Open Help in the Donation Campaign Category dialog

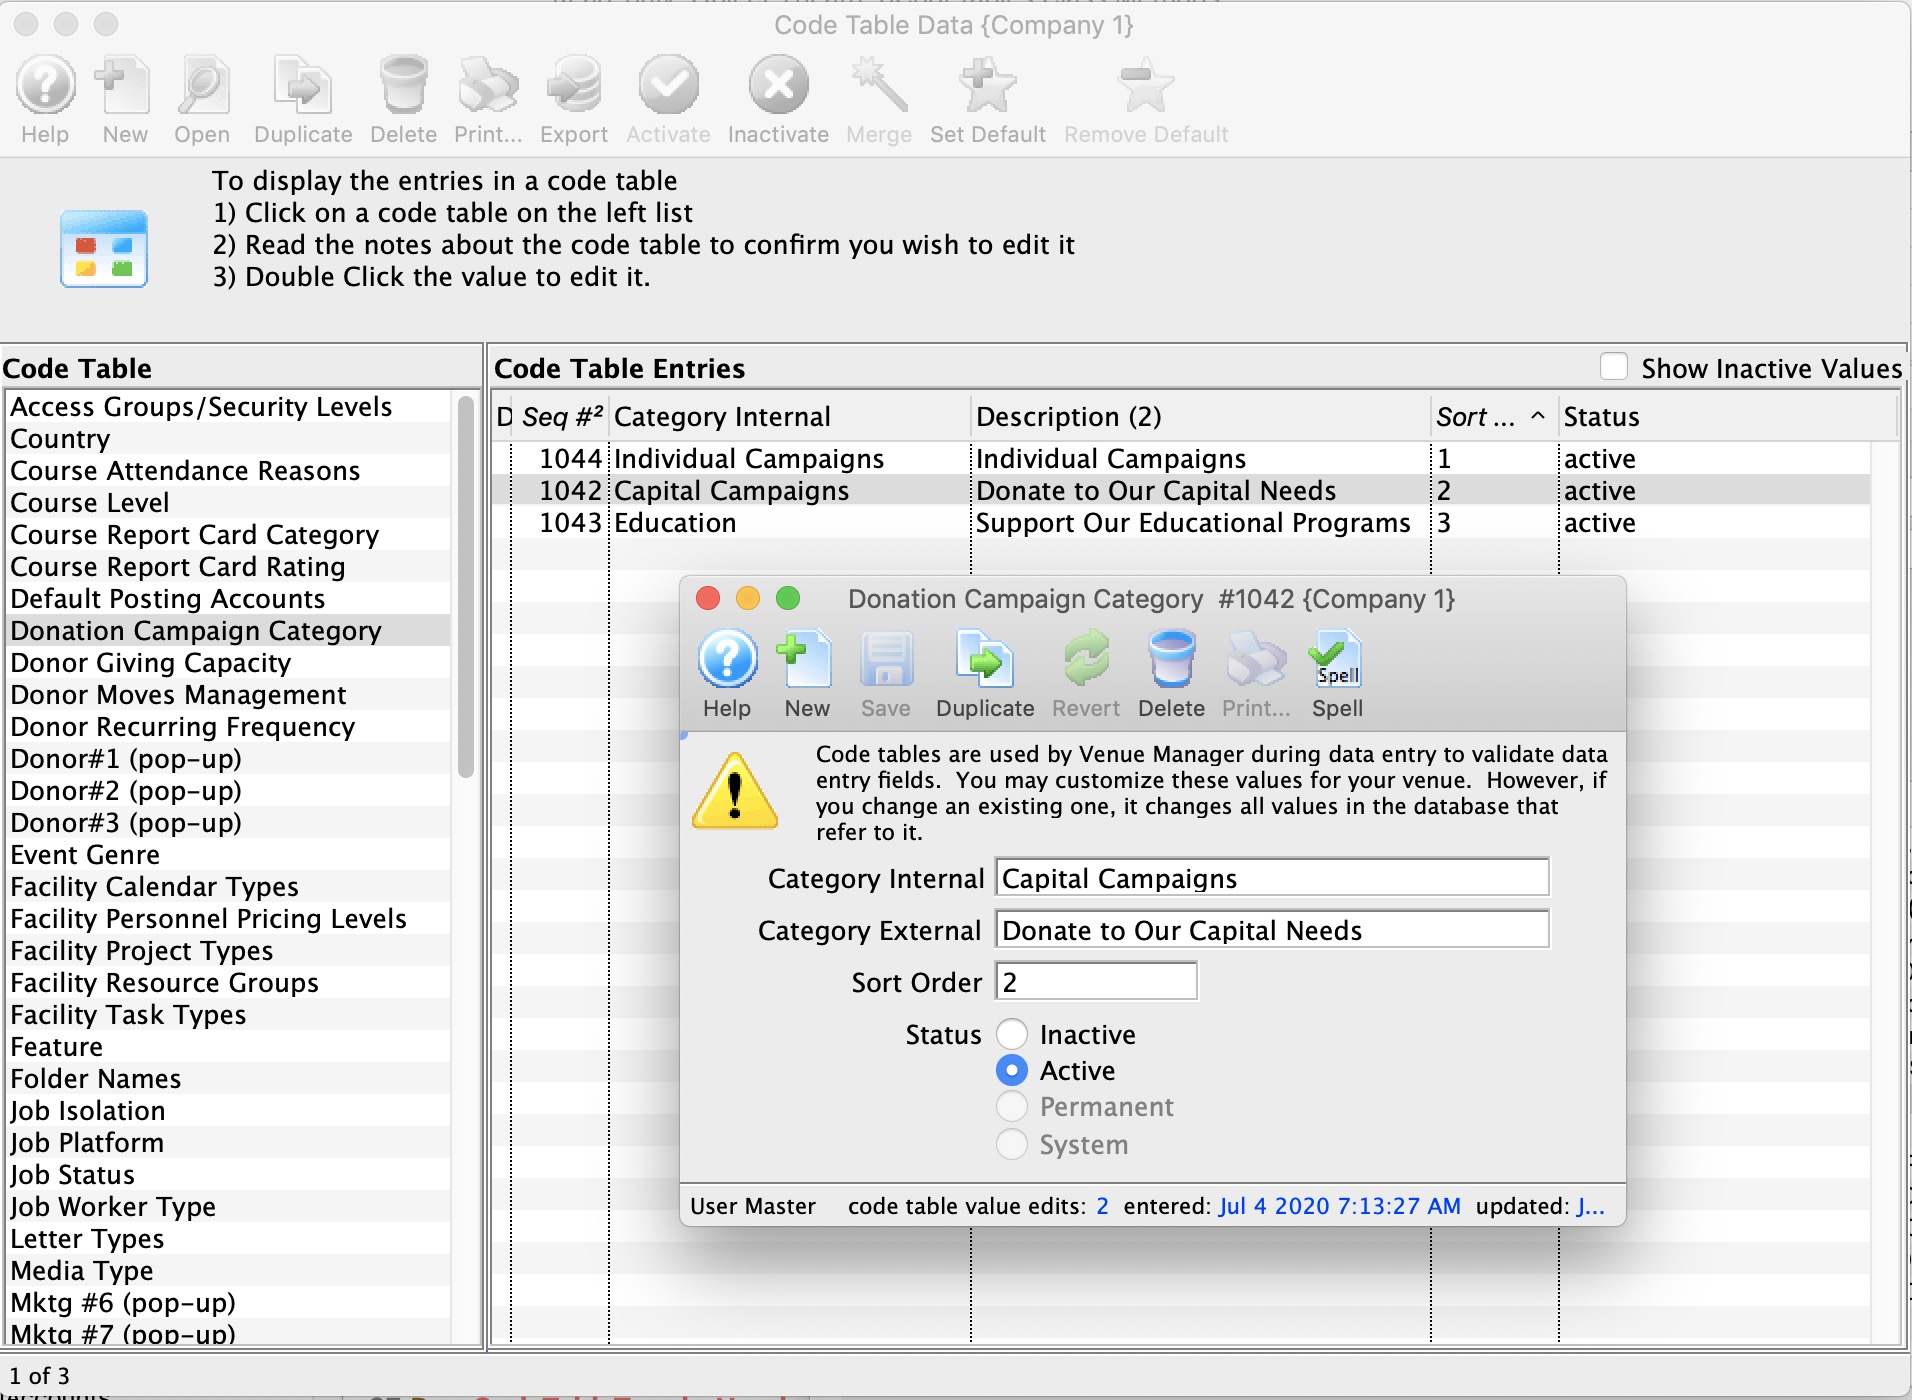coord(727,660)
